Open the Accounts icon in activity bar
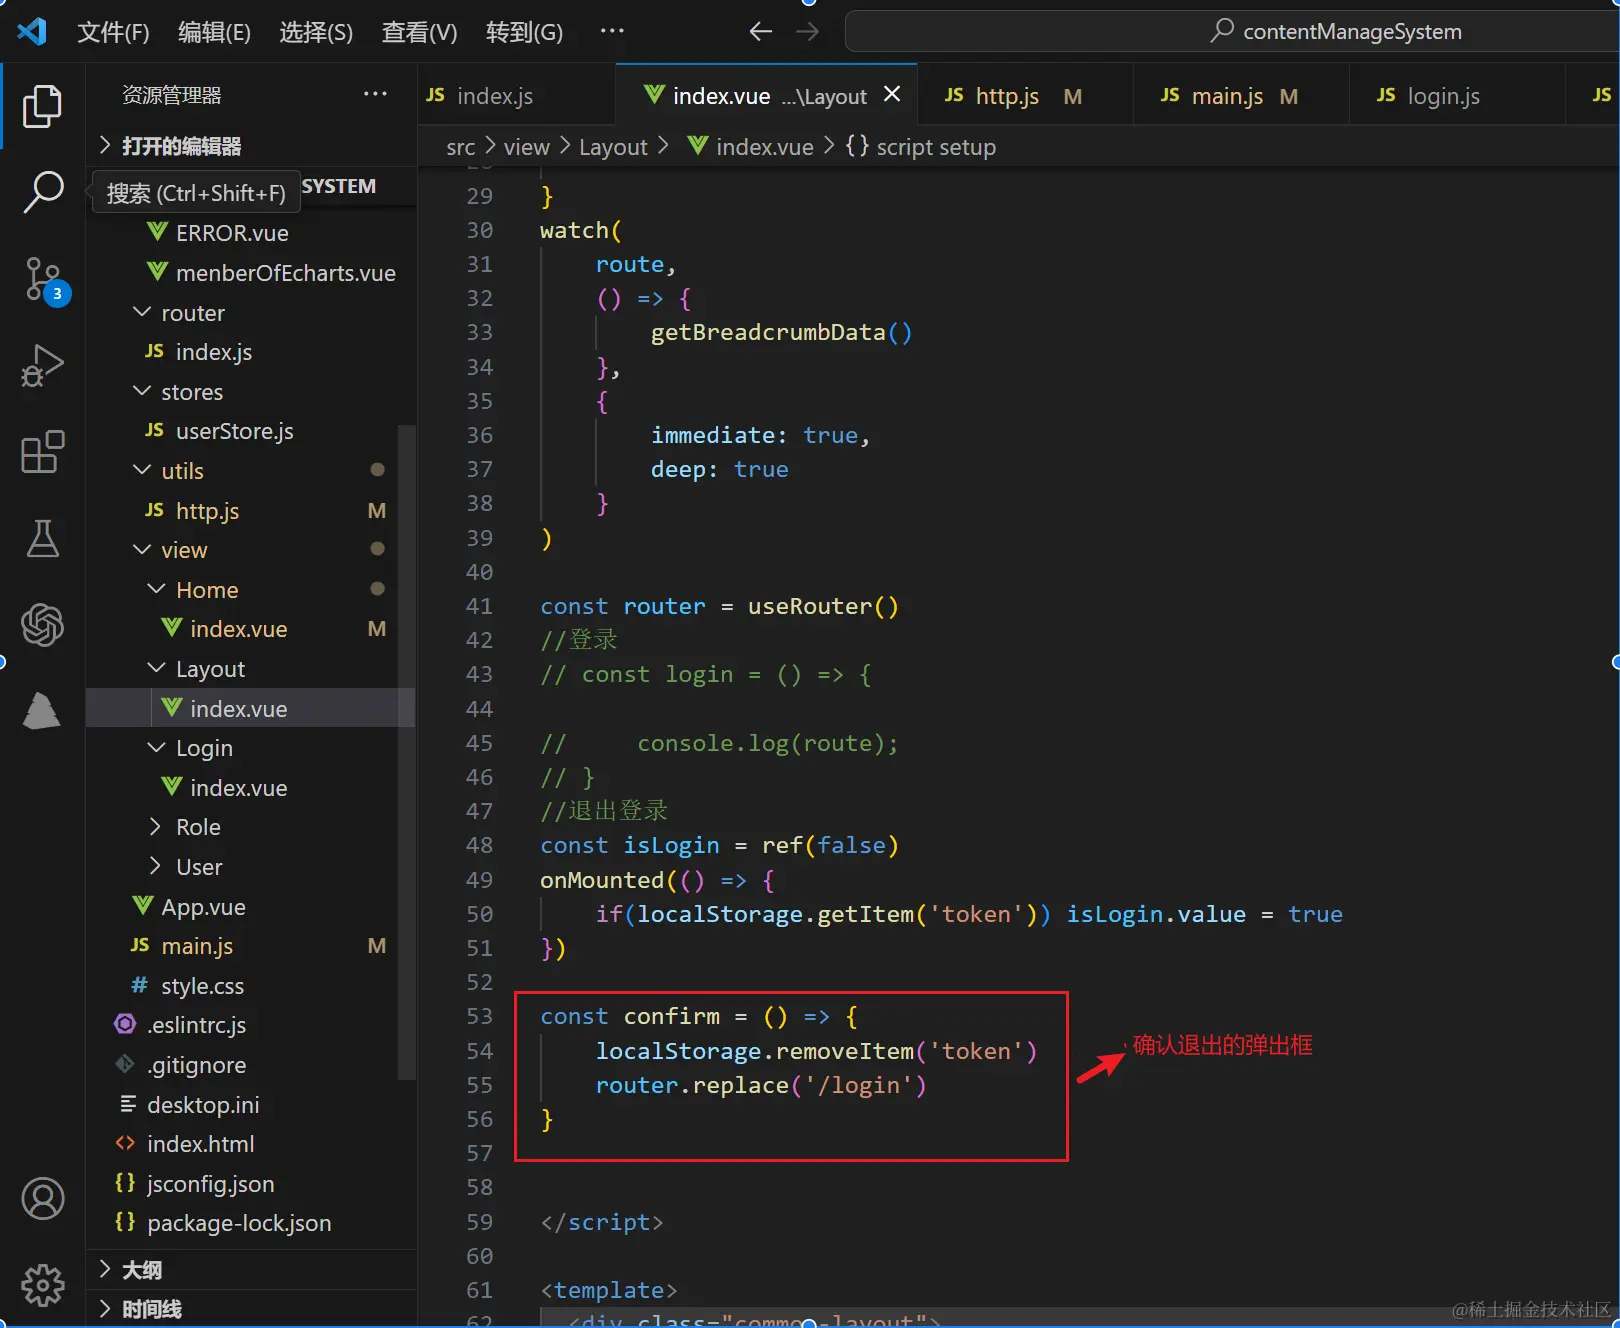The width and height of the screenshot is (1620, 1328). [42, 1198]
